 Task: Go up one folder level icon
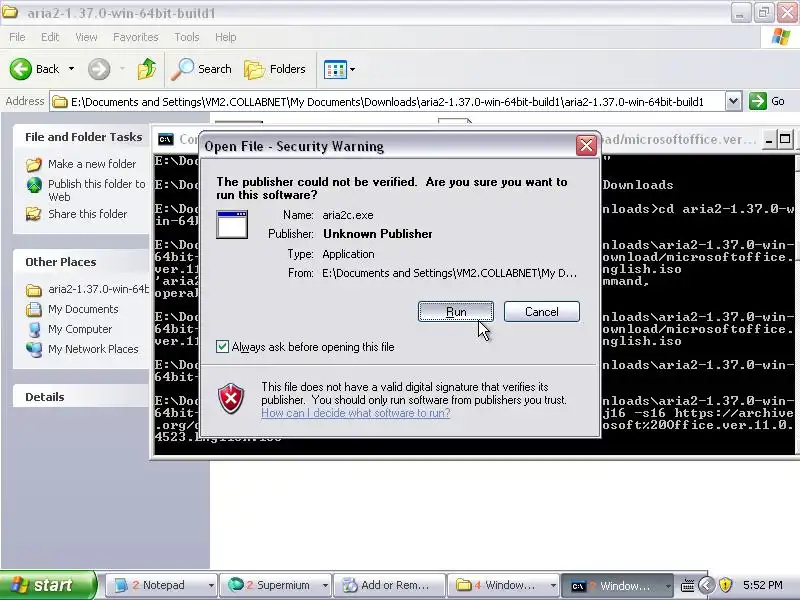[x=147, y=69]
